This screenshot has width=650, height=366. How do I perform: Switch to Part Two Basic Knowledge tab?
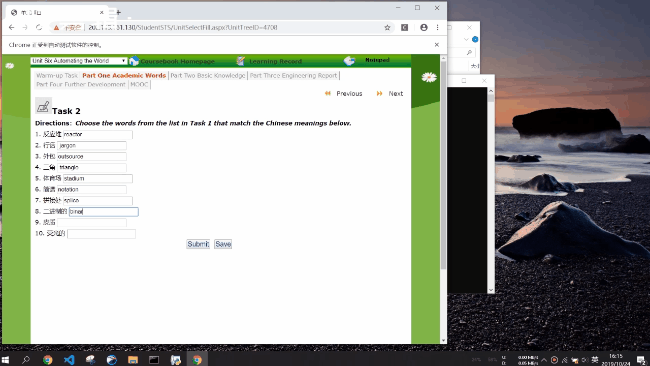pos(208,75)
